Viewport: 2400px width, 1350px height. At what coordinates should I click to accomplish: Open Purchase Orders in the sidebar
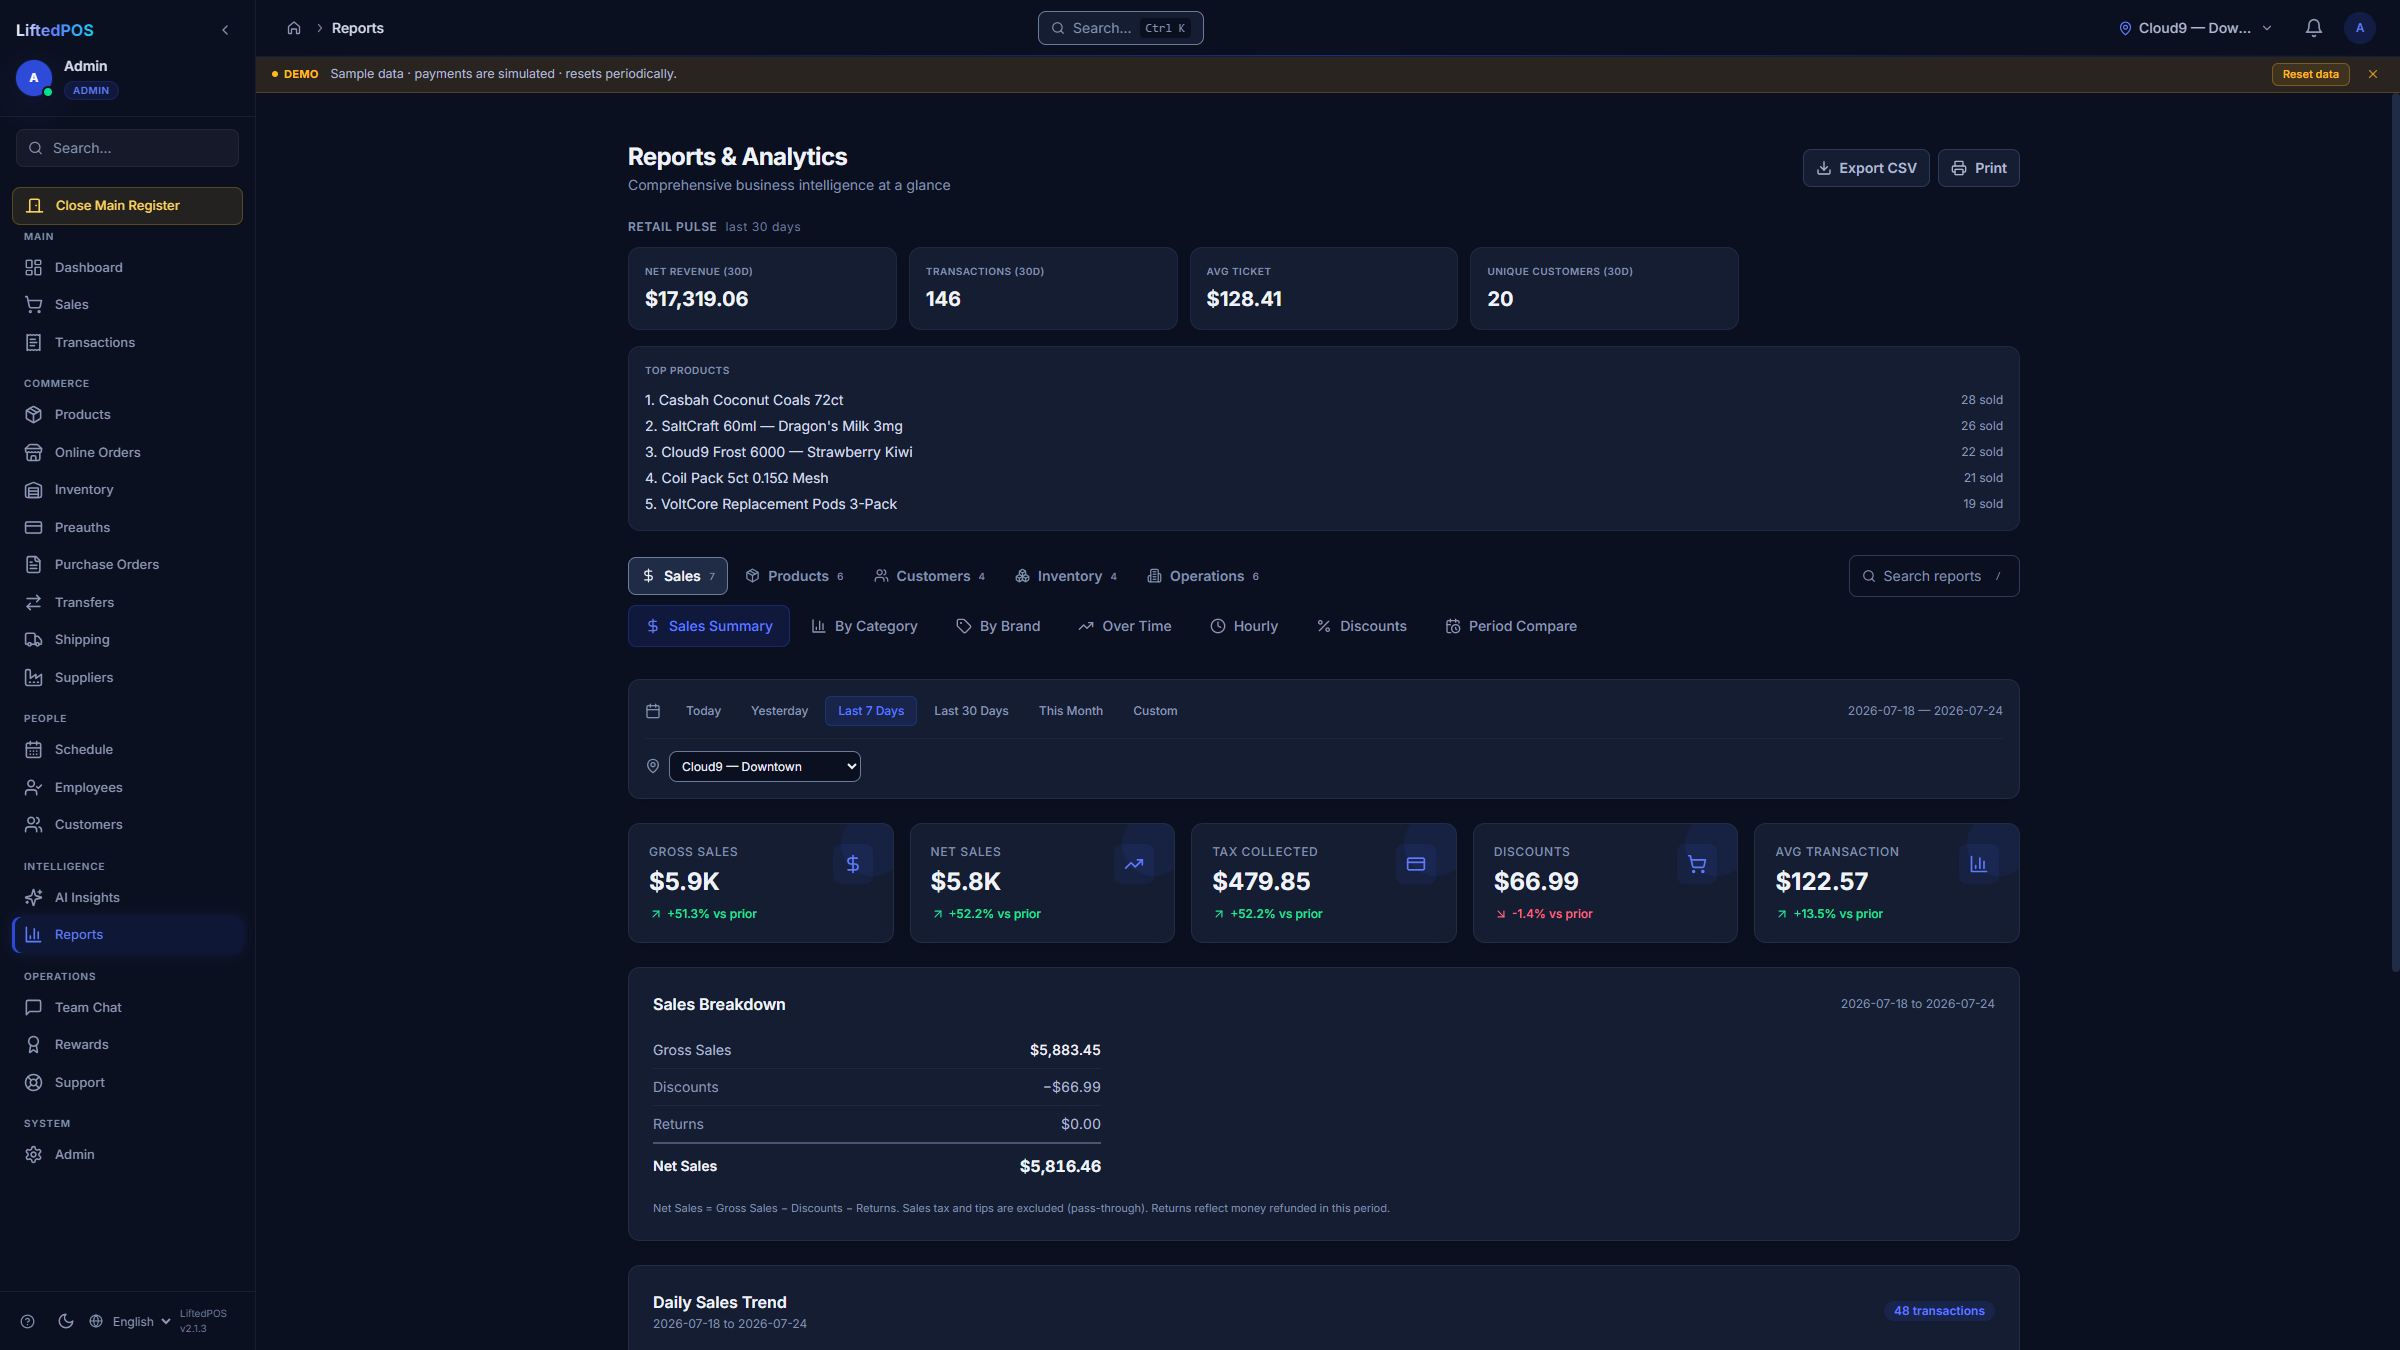click(x=127, y=564)
